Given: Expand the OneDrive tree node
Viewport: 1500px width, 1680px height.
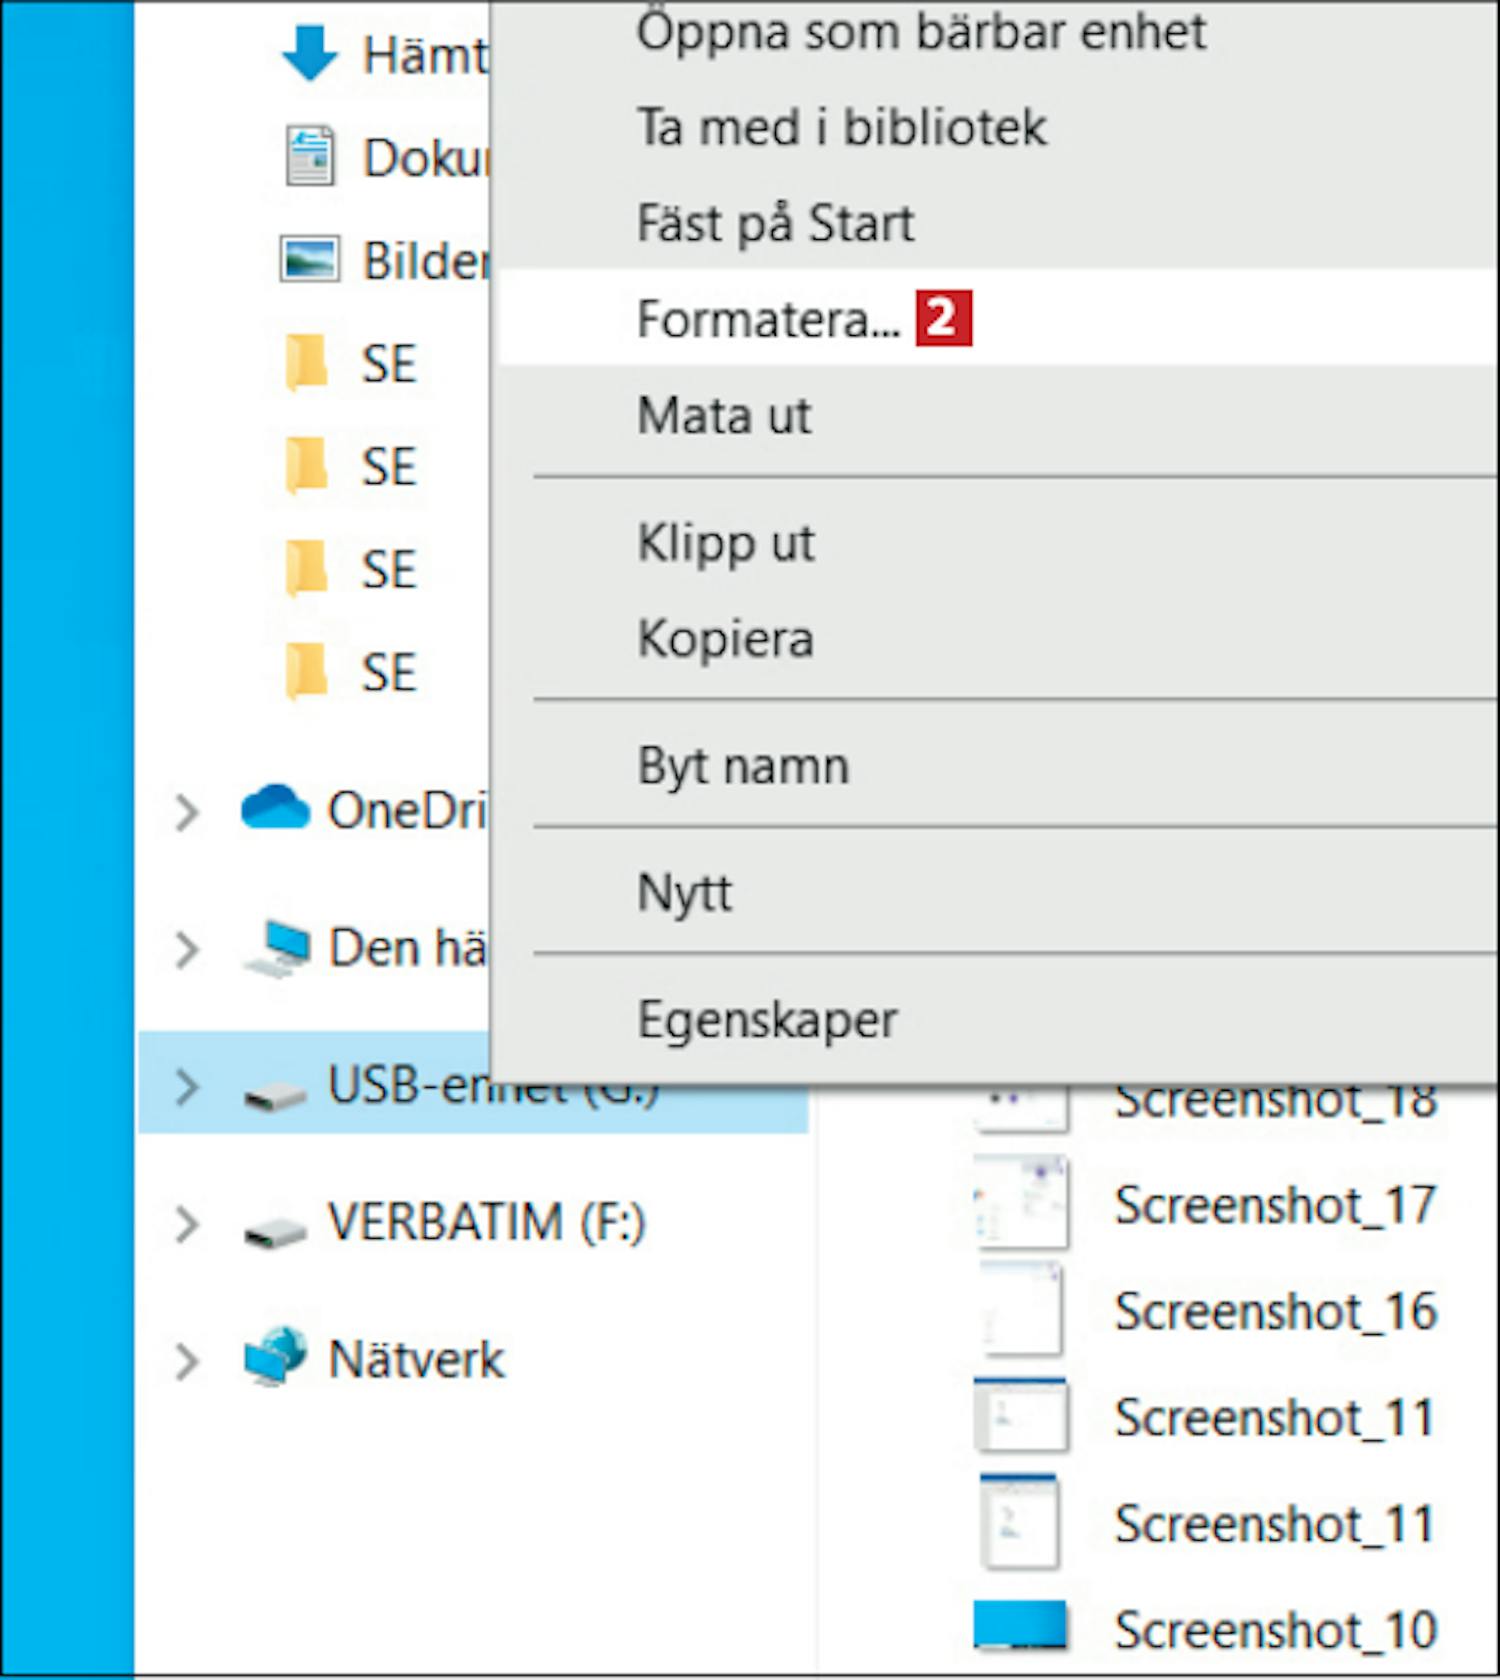Looking at the screenshot, I should click(186, 811).
